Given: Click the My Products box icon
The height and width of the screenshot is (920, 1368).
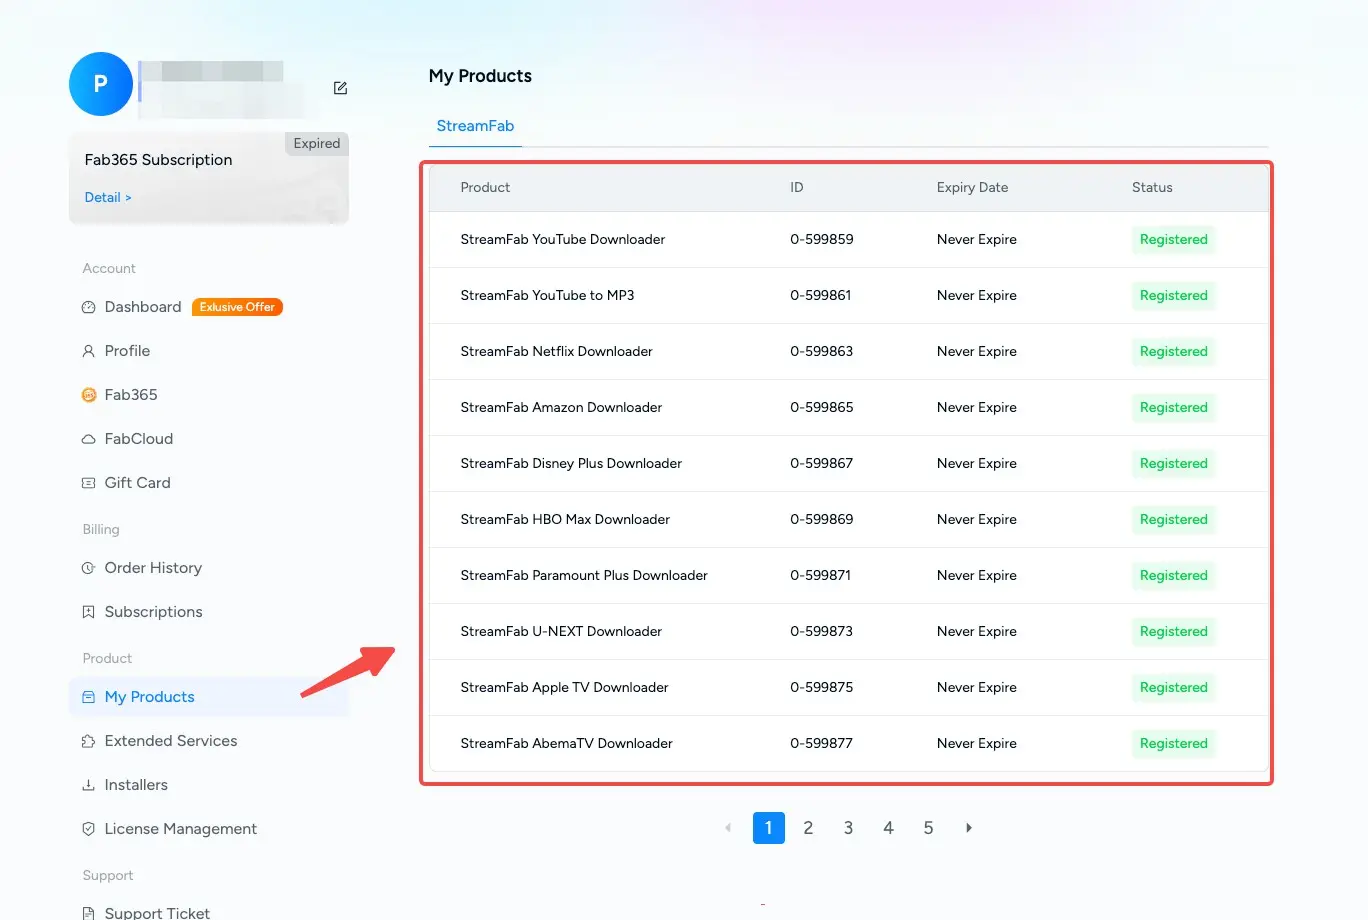Looking at the screenshot, I should click(88, 697).
